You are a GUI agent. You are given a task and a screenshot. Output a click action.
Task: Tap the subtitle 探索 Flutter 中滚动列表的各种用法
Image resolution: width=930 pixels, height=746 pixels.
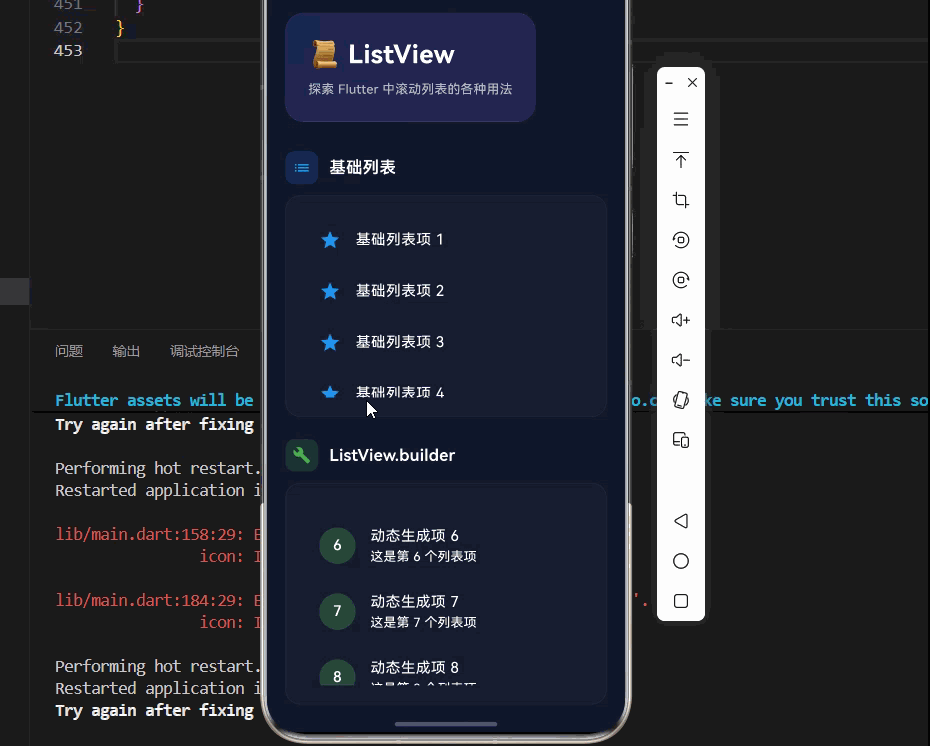pyautogui.click(x=410, y=89)
